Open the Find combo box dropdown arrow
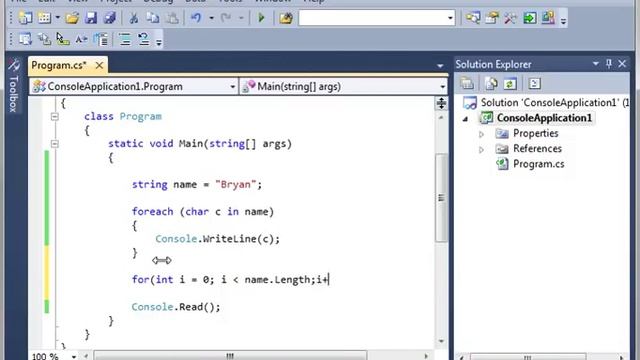This screenshot has height=360, width=640. pyautogui.click(x=450, y=18)
